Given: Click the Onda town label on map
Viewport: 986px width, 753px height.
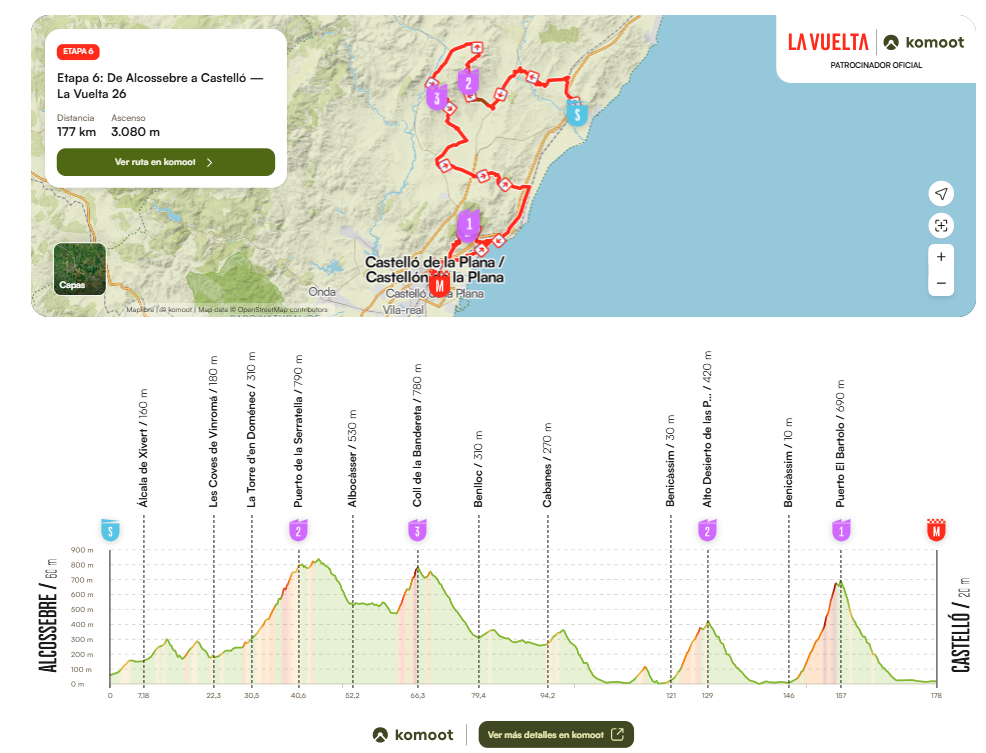Looking at the screenshot, I should point(322,292).
